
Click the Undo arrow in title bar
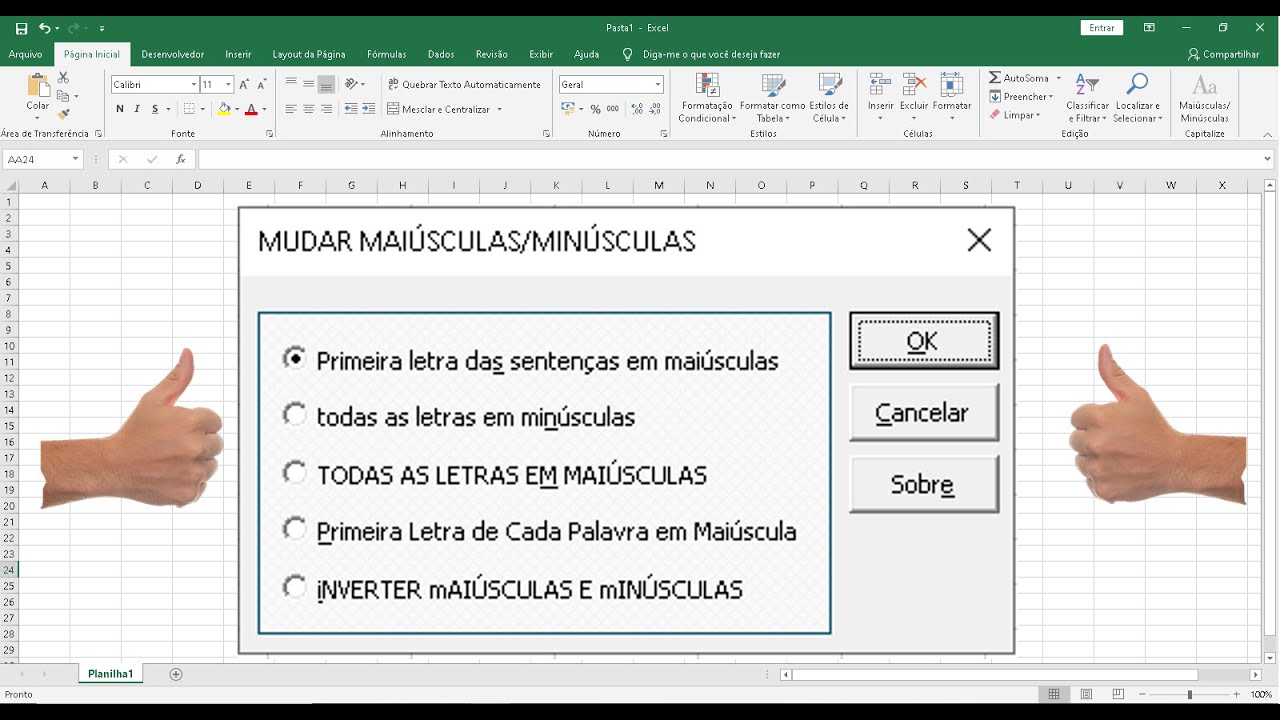point(45,28)
